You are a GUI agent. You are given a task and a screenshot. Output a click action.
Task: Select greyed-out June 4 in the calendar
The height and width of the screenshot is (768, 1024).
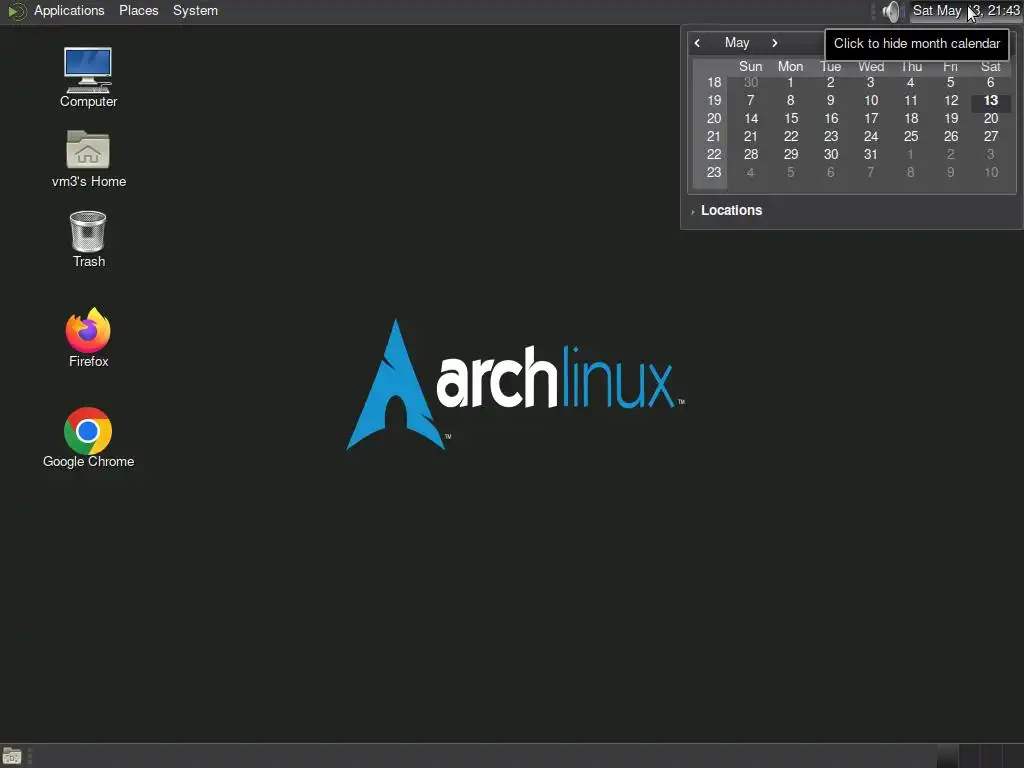(750, 172)
